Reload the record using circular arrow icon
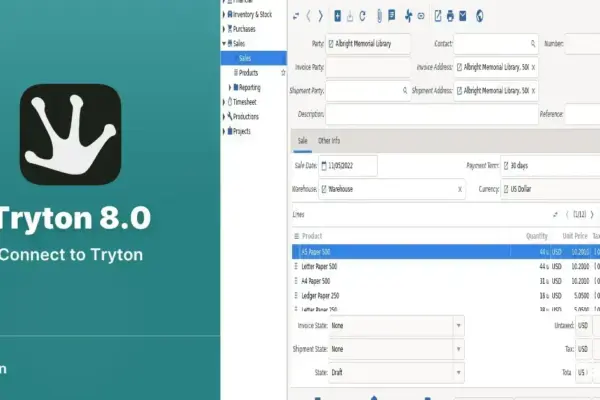The image size is (600, 400). click(x=362, y=16)
